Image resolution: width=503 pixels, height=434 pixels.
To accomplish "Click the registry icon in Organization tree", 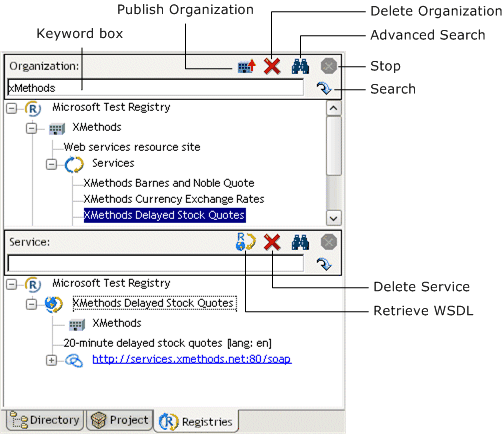I will 33,109.
